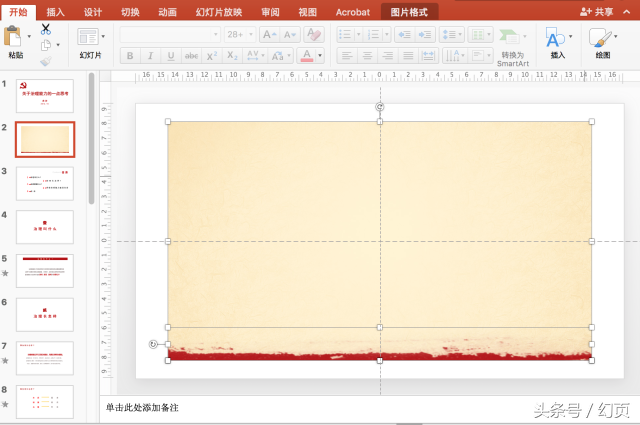Apply superscript formatting
Viewport: 640px width, 425px height.
coord(212,56)
